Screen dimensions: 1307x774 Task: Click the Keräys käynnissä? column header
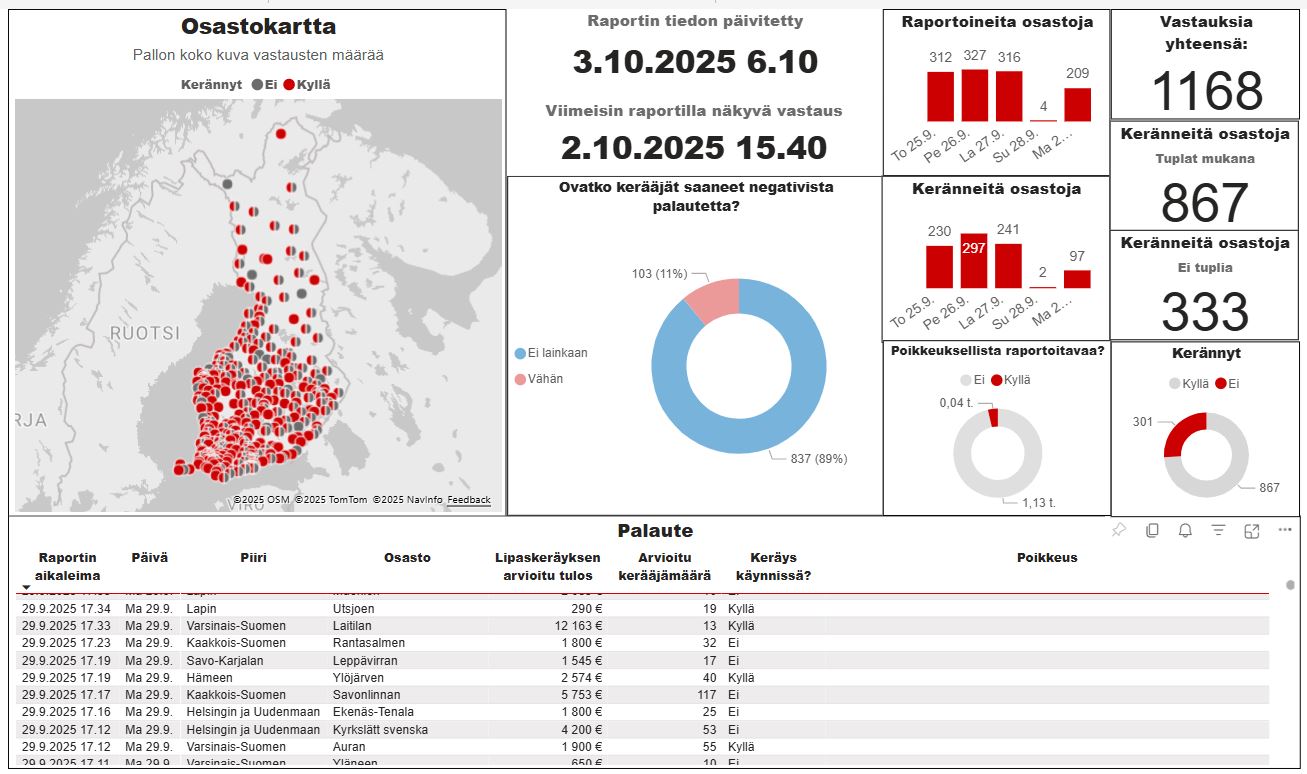773,566
